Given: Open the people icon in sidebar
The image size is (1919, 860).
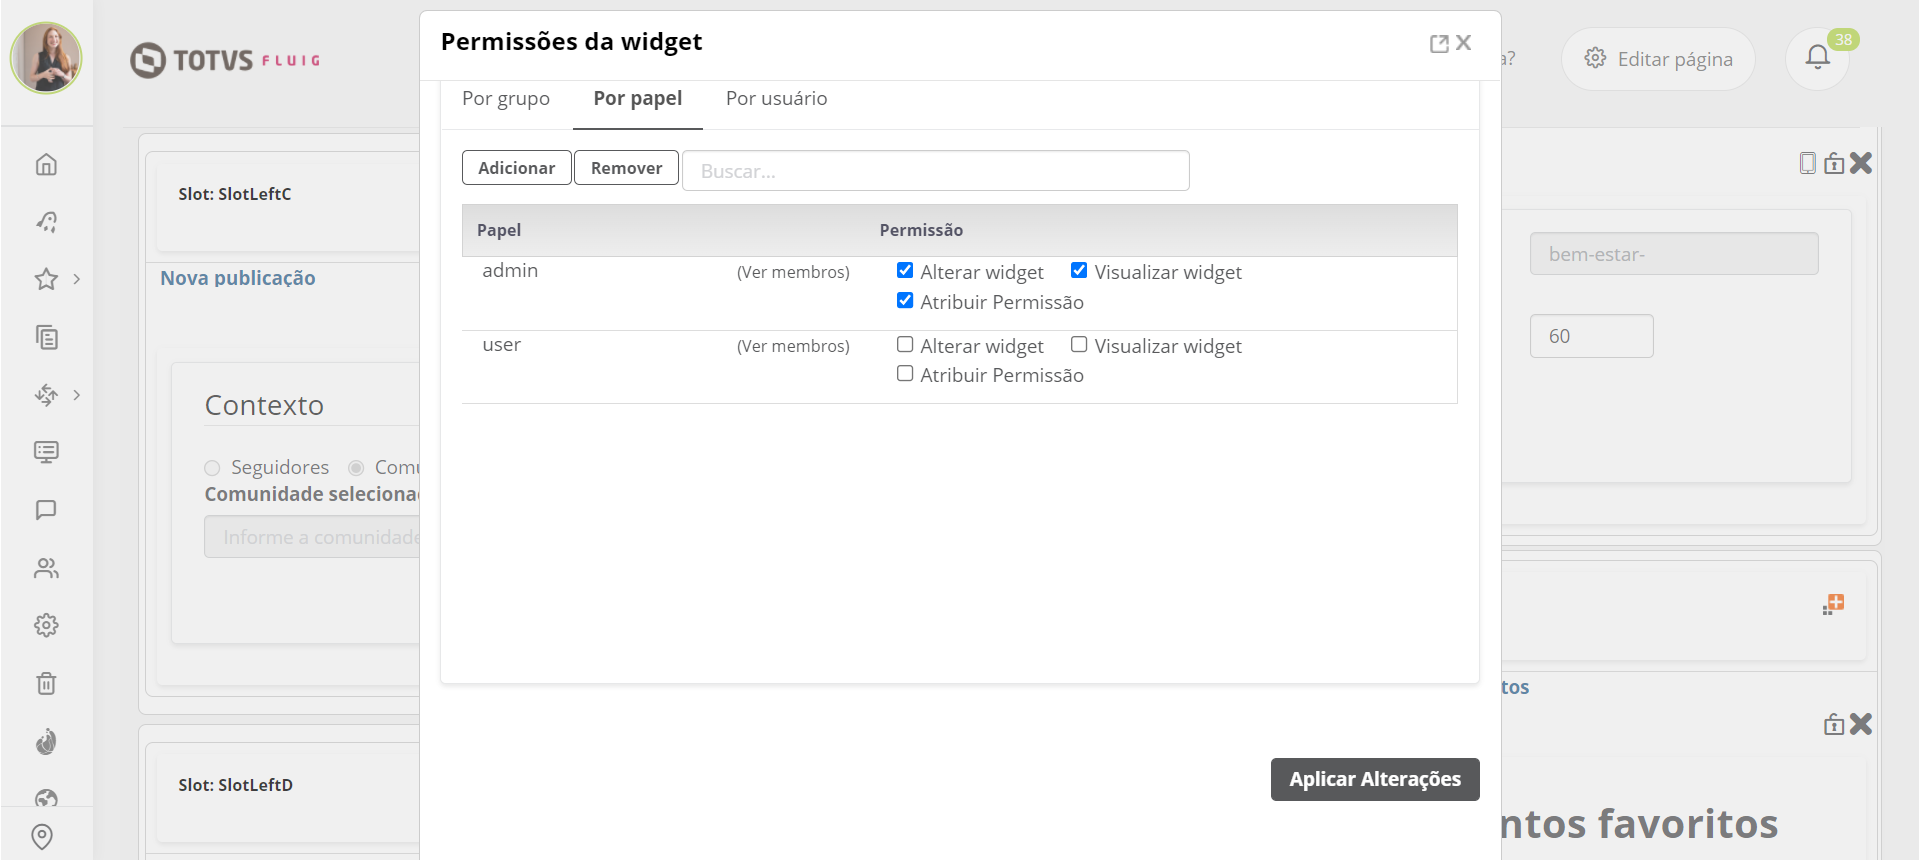Looking at the screenshot, I should point(46,568).
